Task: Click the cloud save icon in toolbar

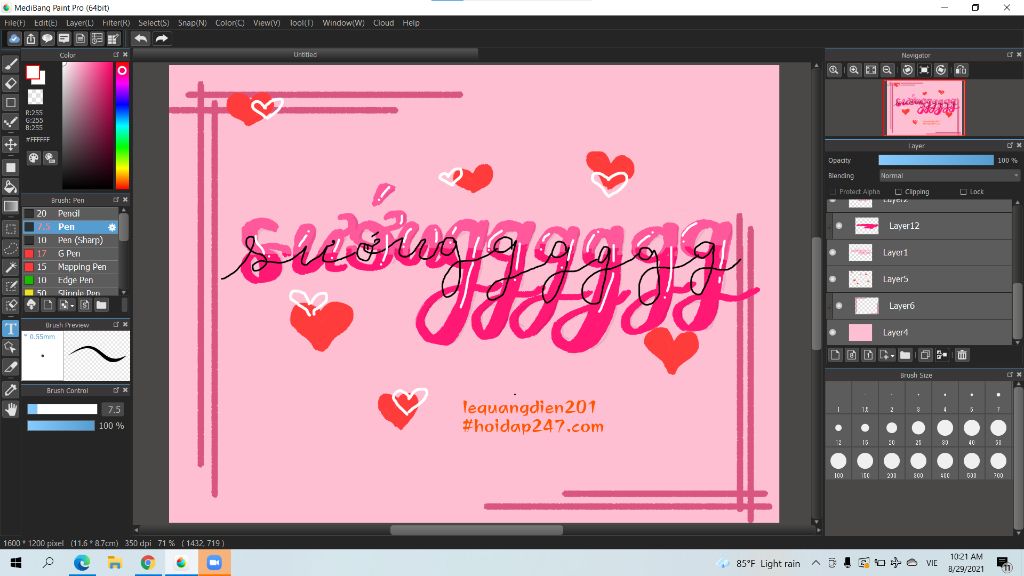Action: point(14,39)
